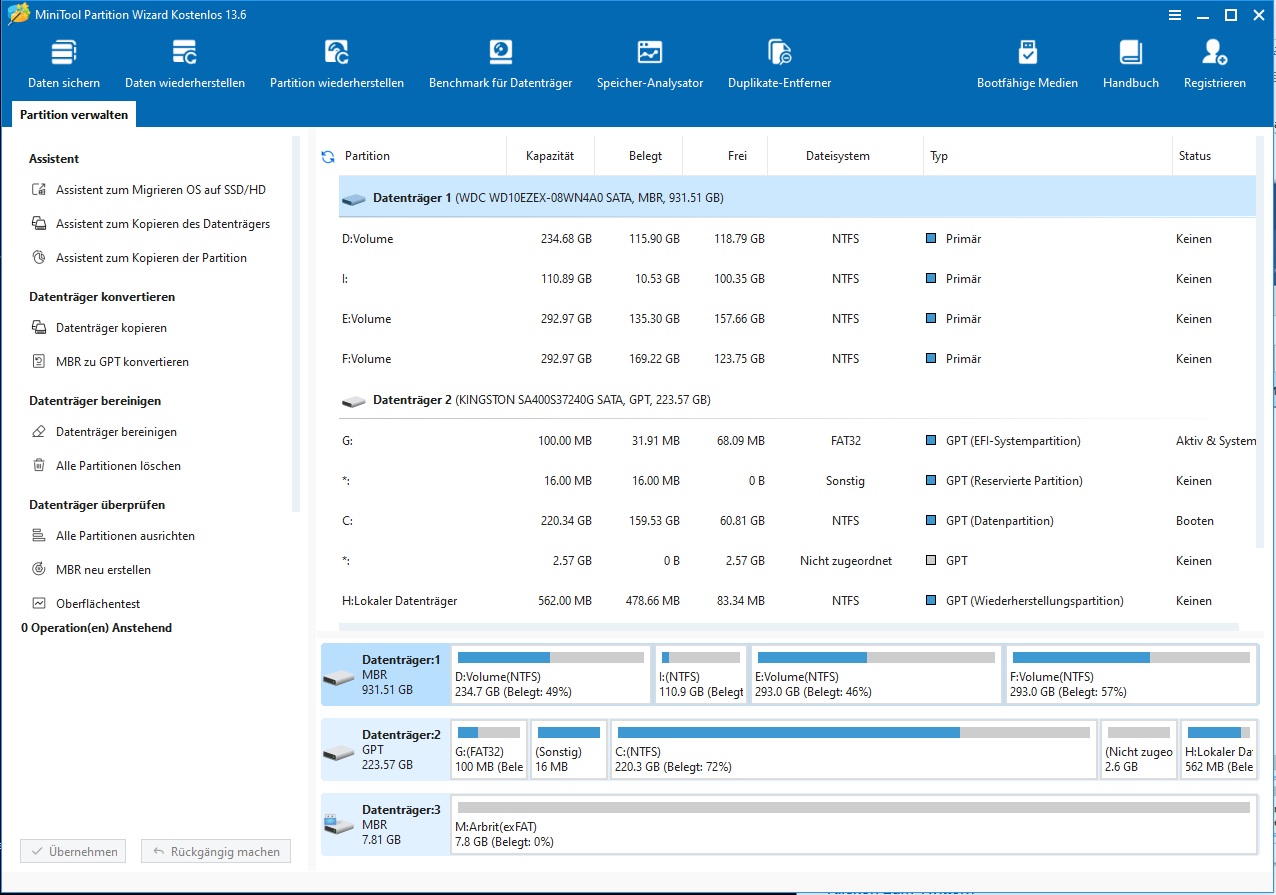Image resolution: width=1276 pixels, height=895 pixels.
Task: Click the 16.00 MB Reservierte Partition row
Action: click(797, 481)
